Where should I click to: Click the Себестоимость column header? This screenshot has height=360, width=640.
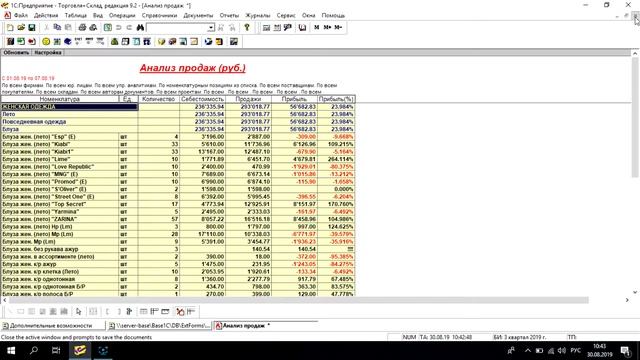(202, 99)
